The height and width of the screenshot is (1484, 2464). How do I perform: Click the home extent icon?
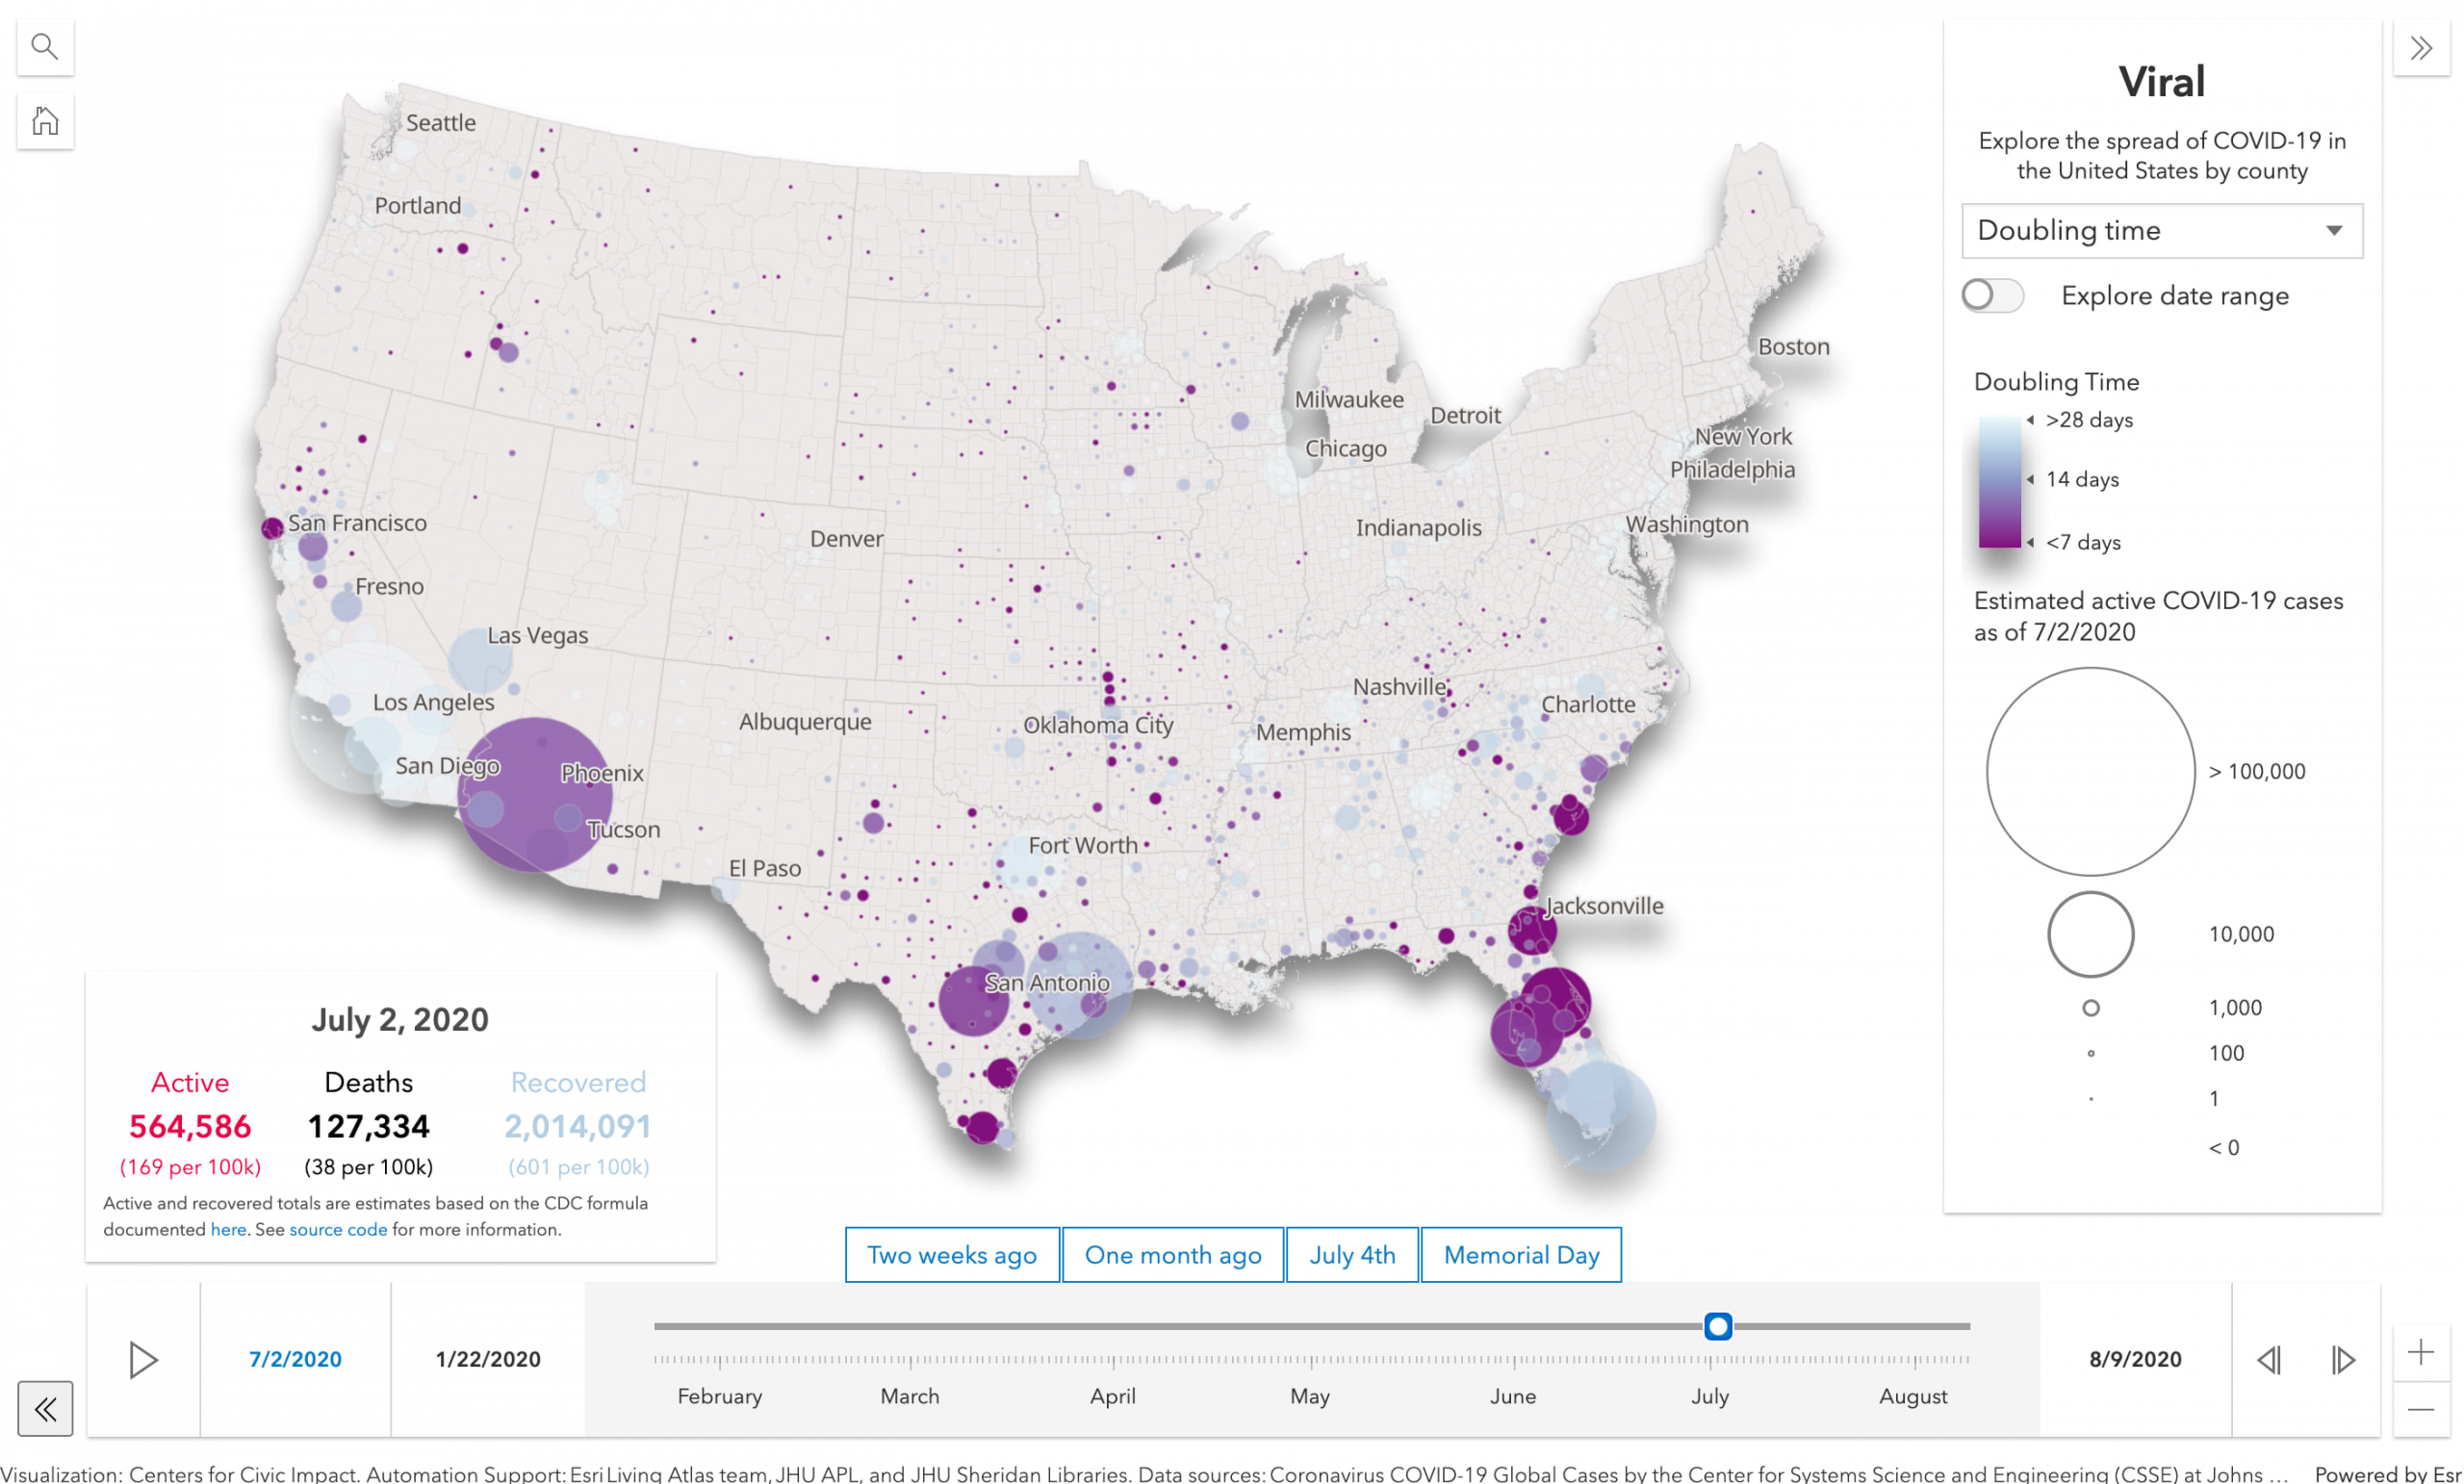[44, 121]
